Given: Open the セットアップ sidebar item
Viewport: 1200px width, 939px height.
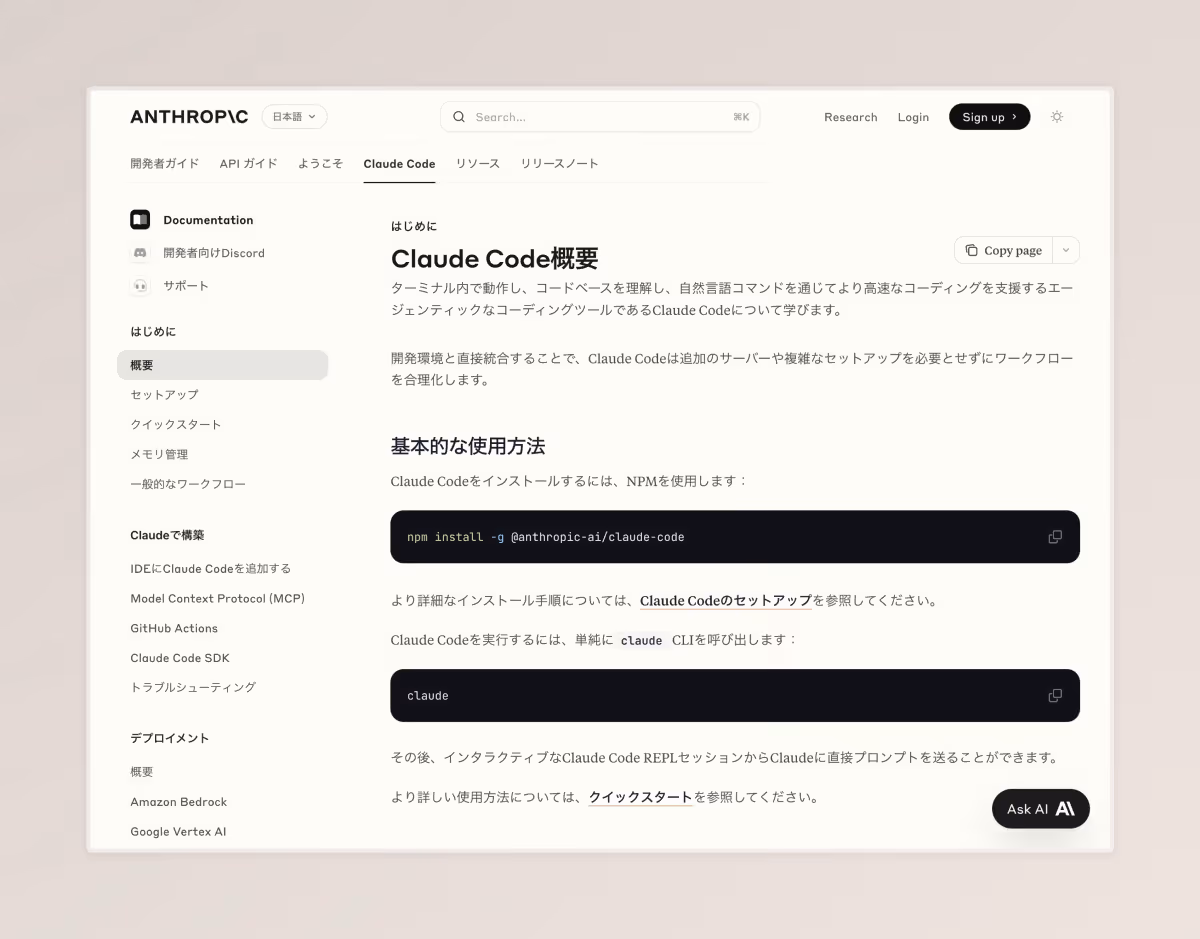Looking at the screenshot, I should pyautogui.click(x=164, y=395).
